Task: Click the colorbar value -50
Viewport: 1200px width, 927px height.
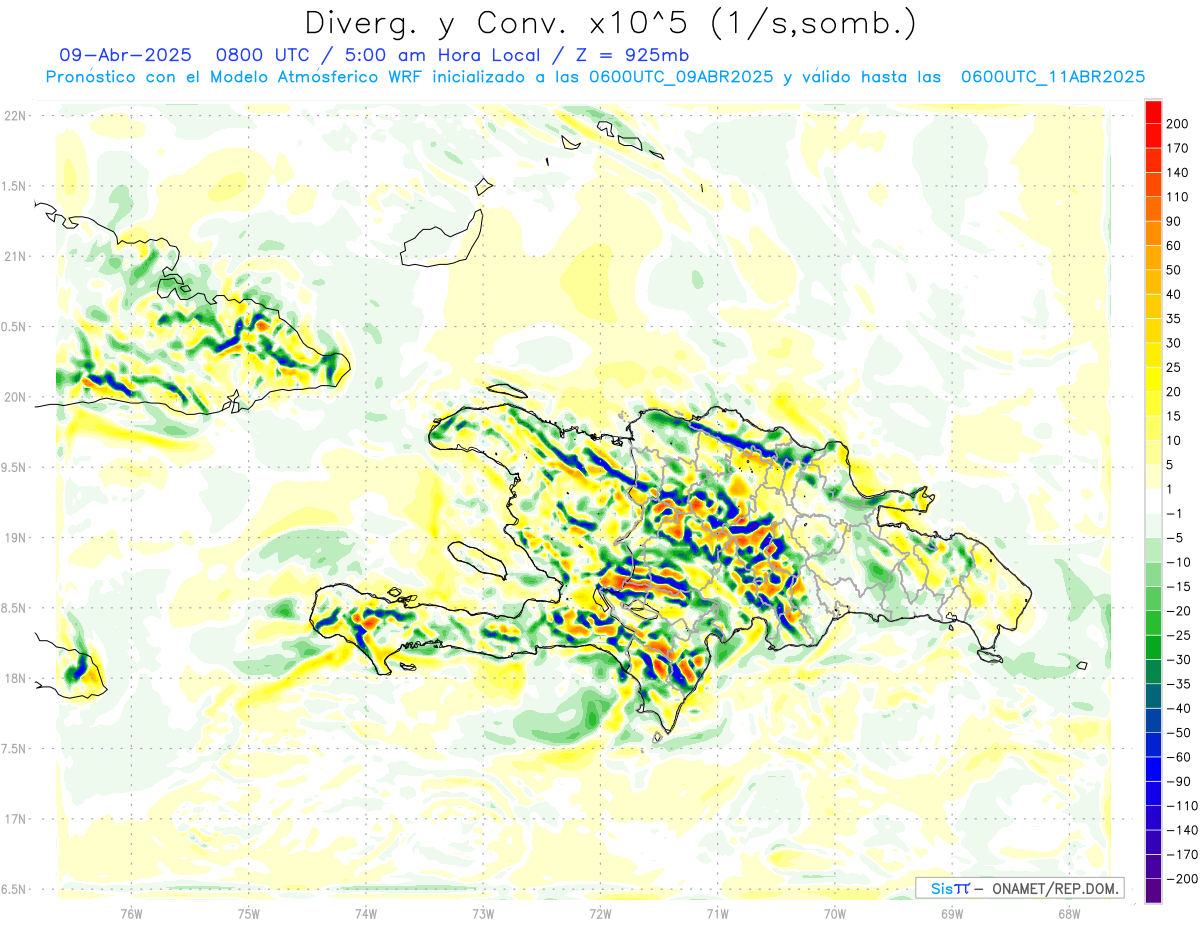Action: (x=1178, y=733)
